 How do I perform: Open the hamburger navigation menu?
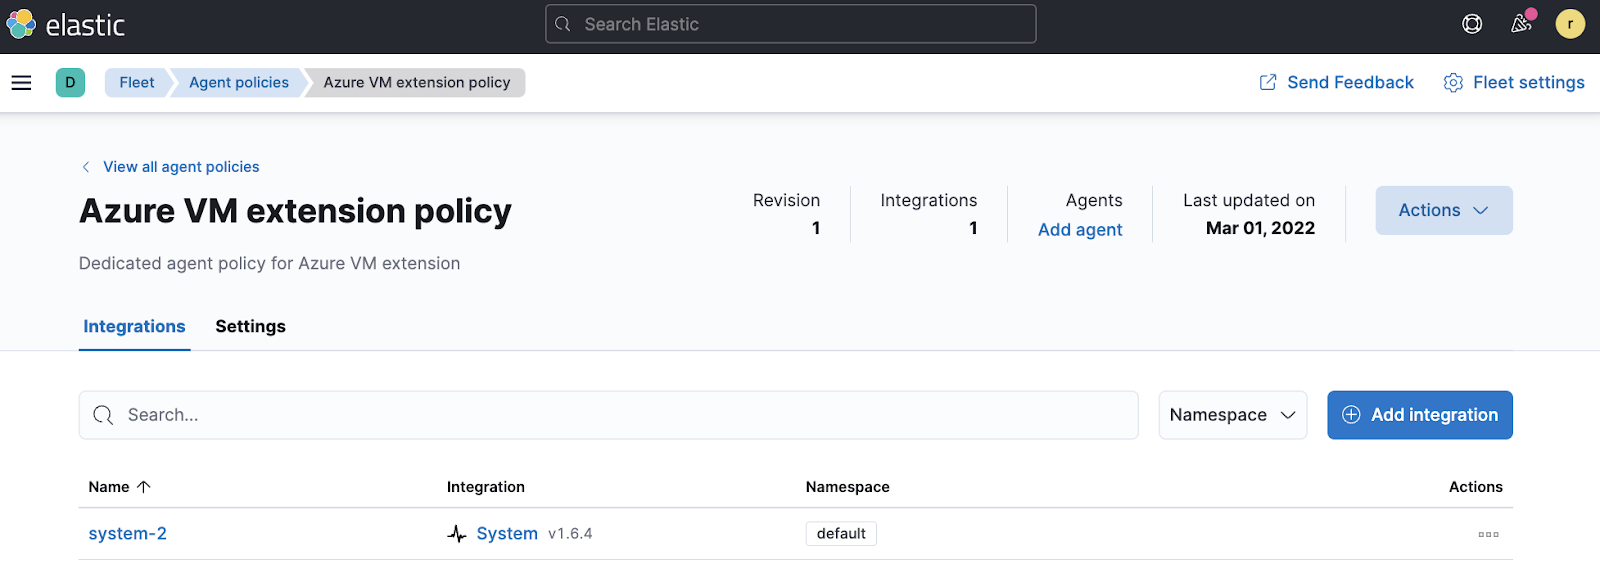[x=21, y=83]
